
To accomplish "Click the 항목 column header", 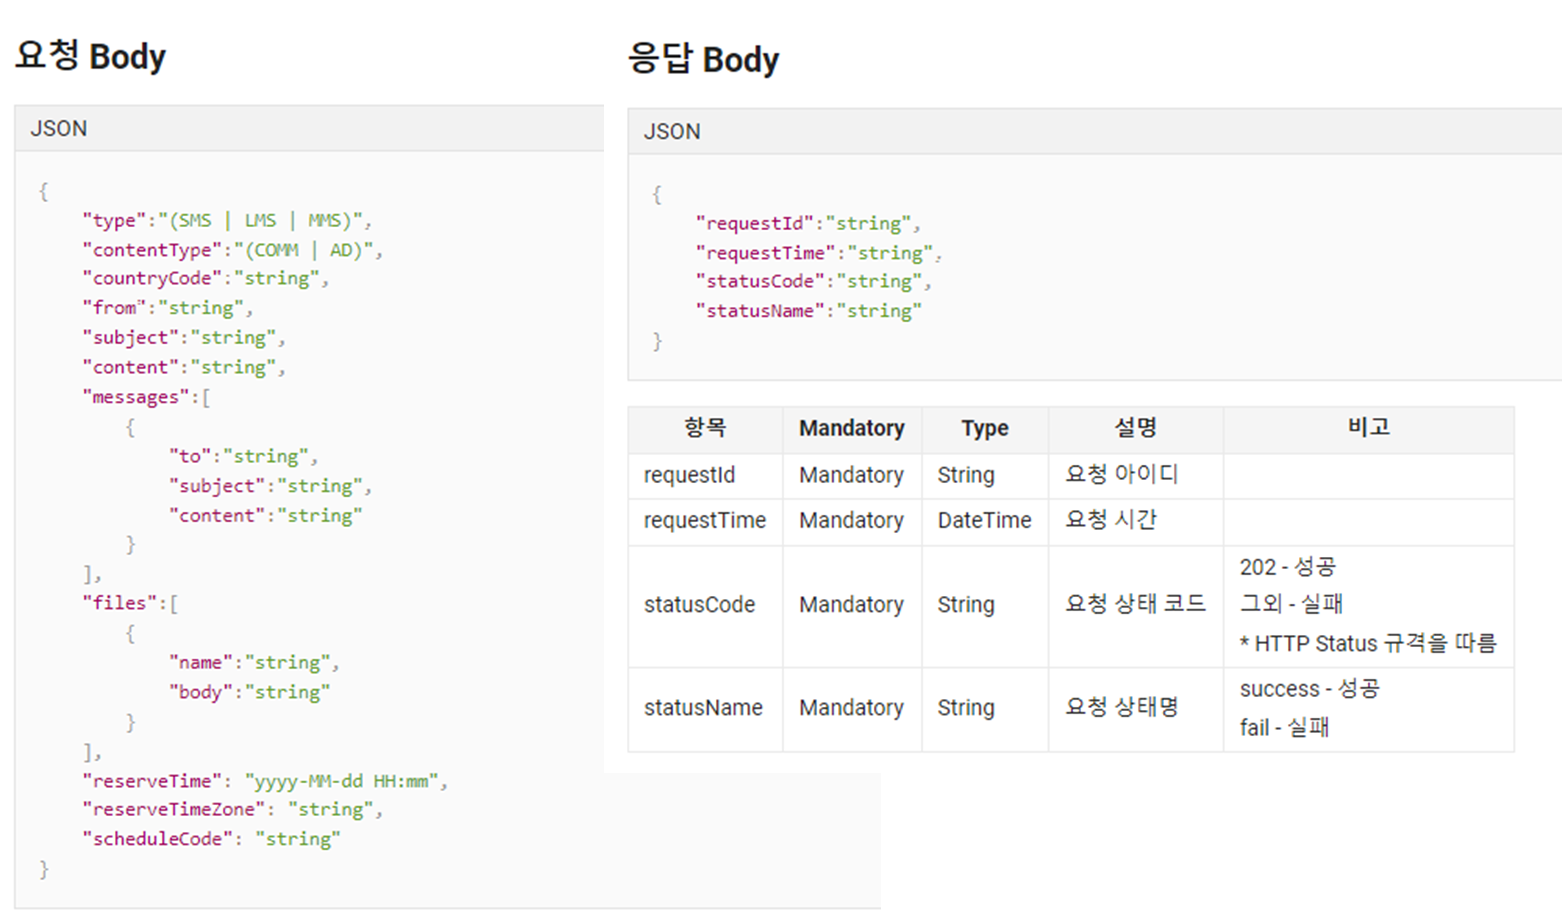I will pyautogui.click(x=705, y=428).
